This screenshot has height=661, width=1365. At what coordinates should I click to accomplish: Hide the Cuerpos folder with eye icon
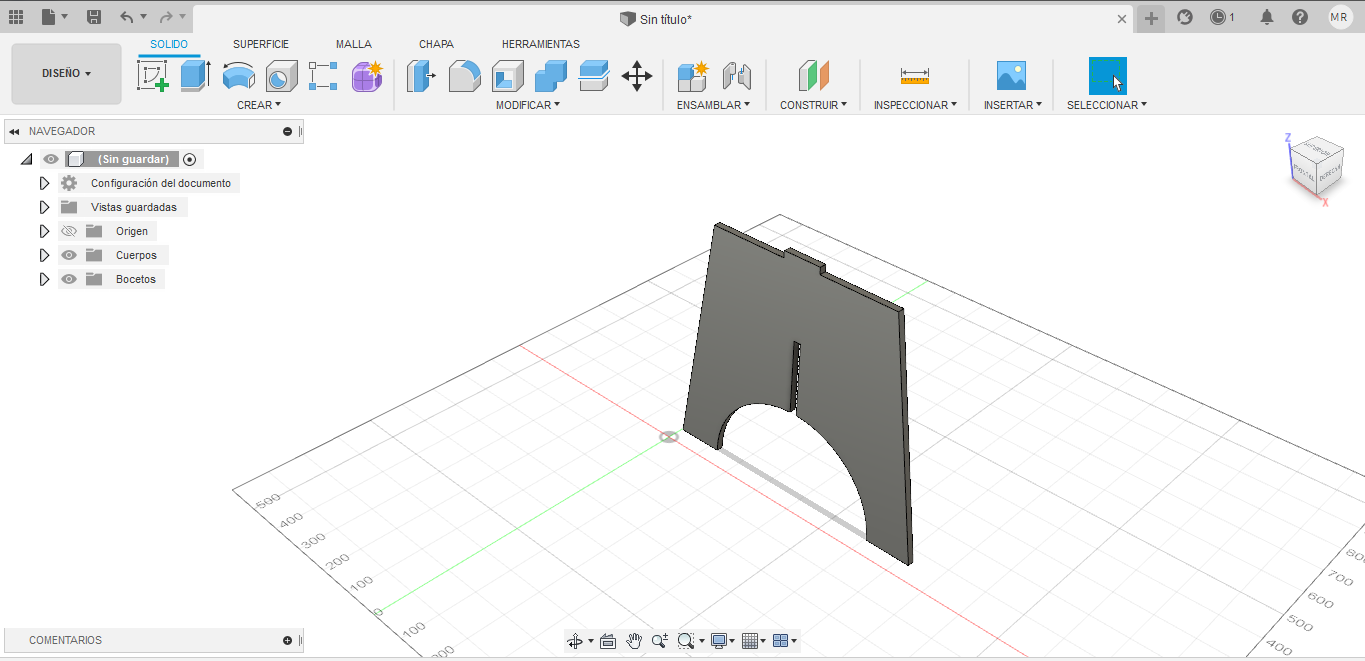[69, 255]
